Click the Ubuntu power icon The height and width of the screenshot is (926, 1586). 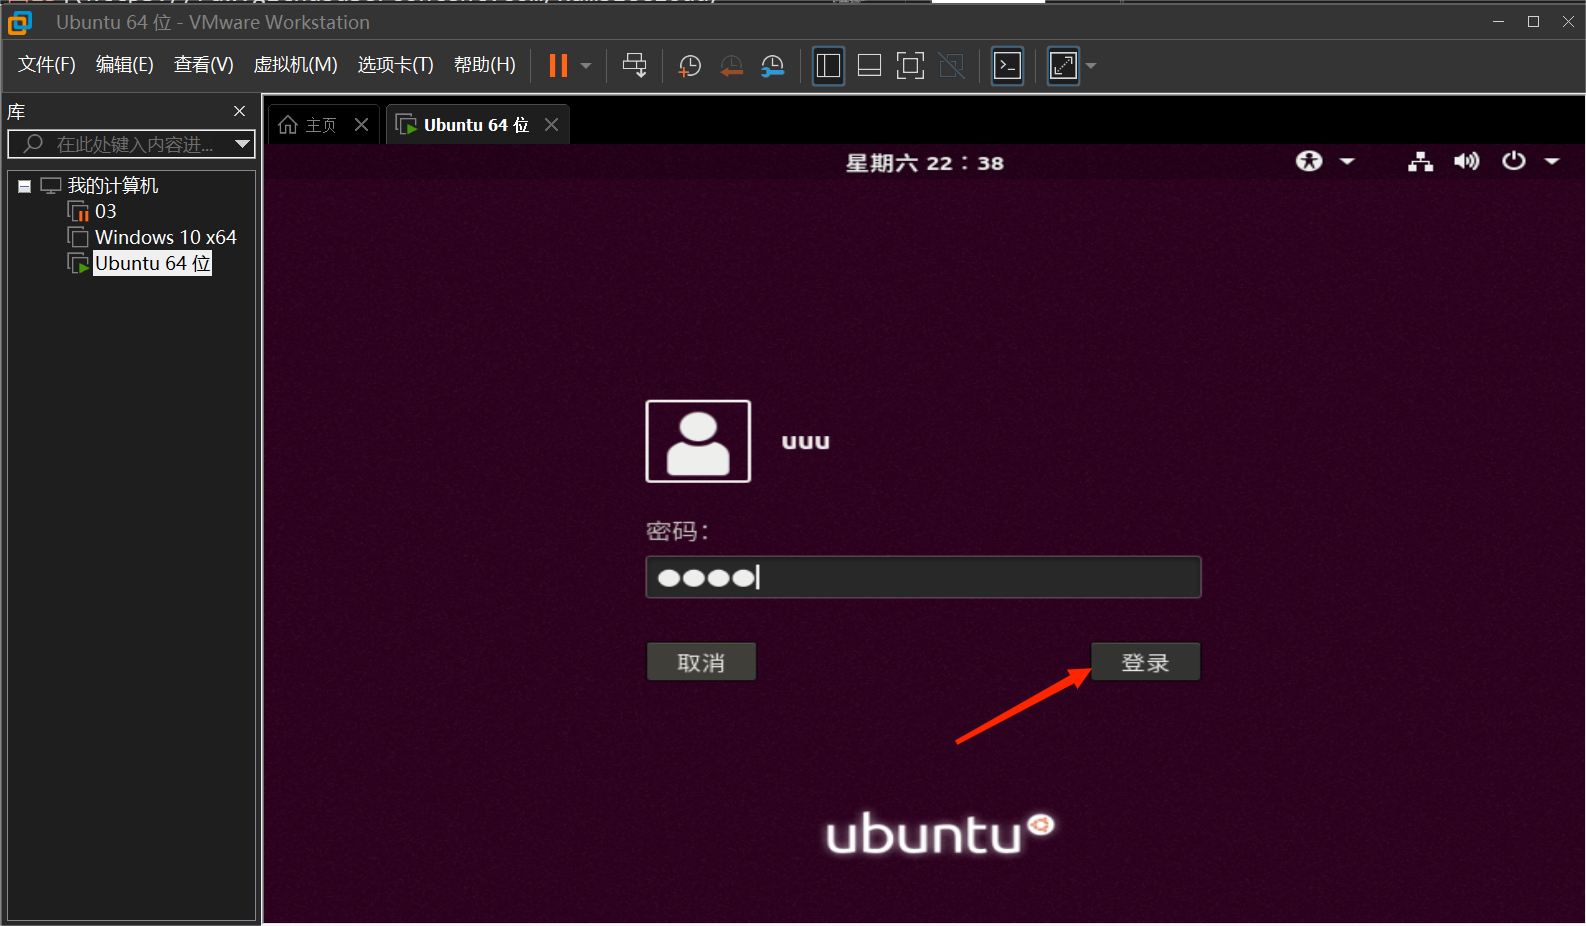pyautogui.click(x=1514, y=161)
